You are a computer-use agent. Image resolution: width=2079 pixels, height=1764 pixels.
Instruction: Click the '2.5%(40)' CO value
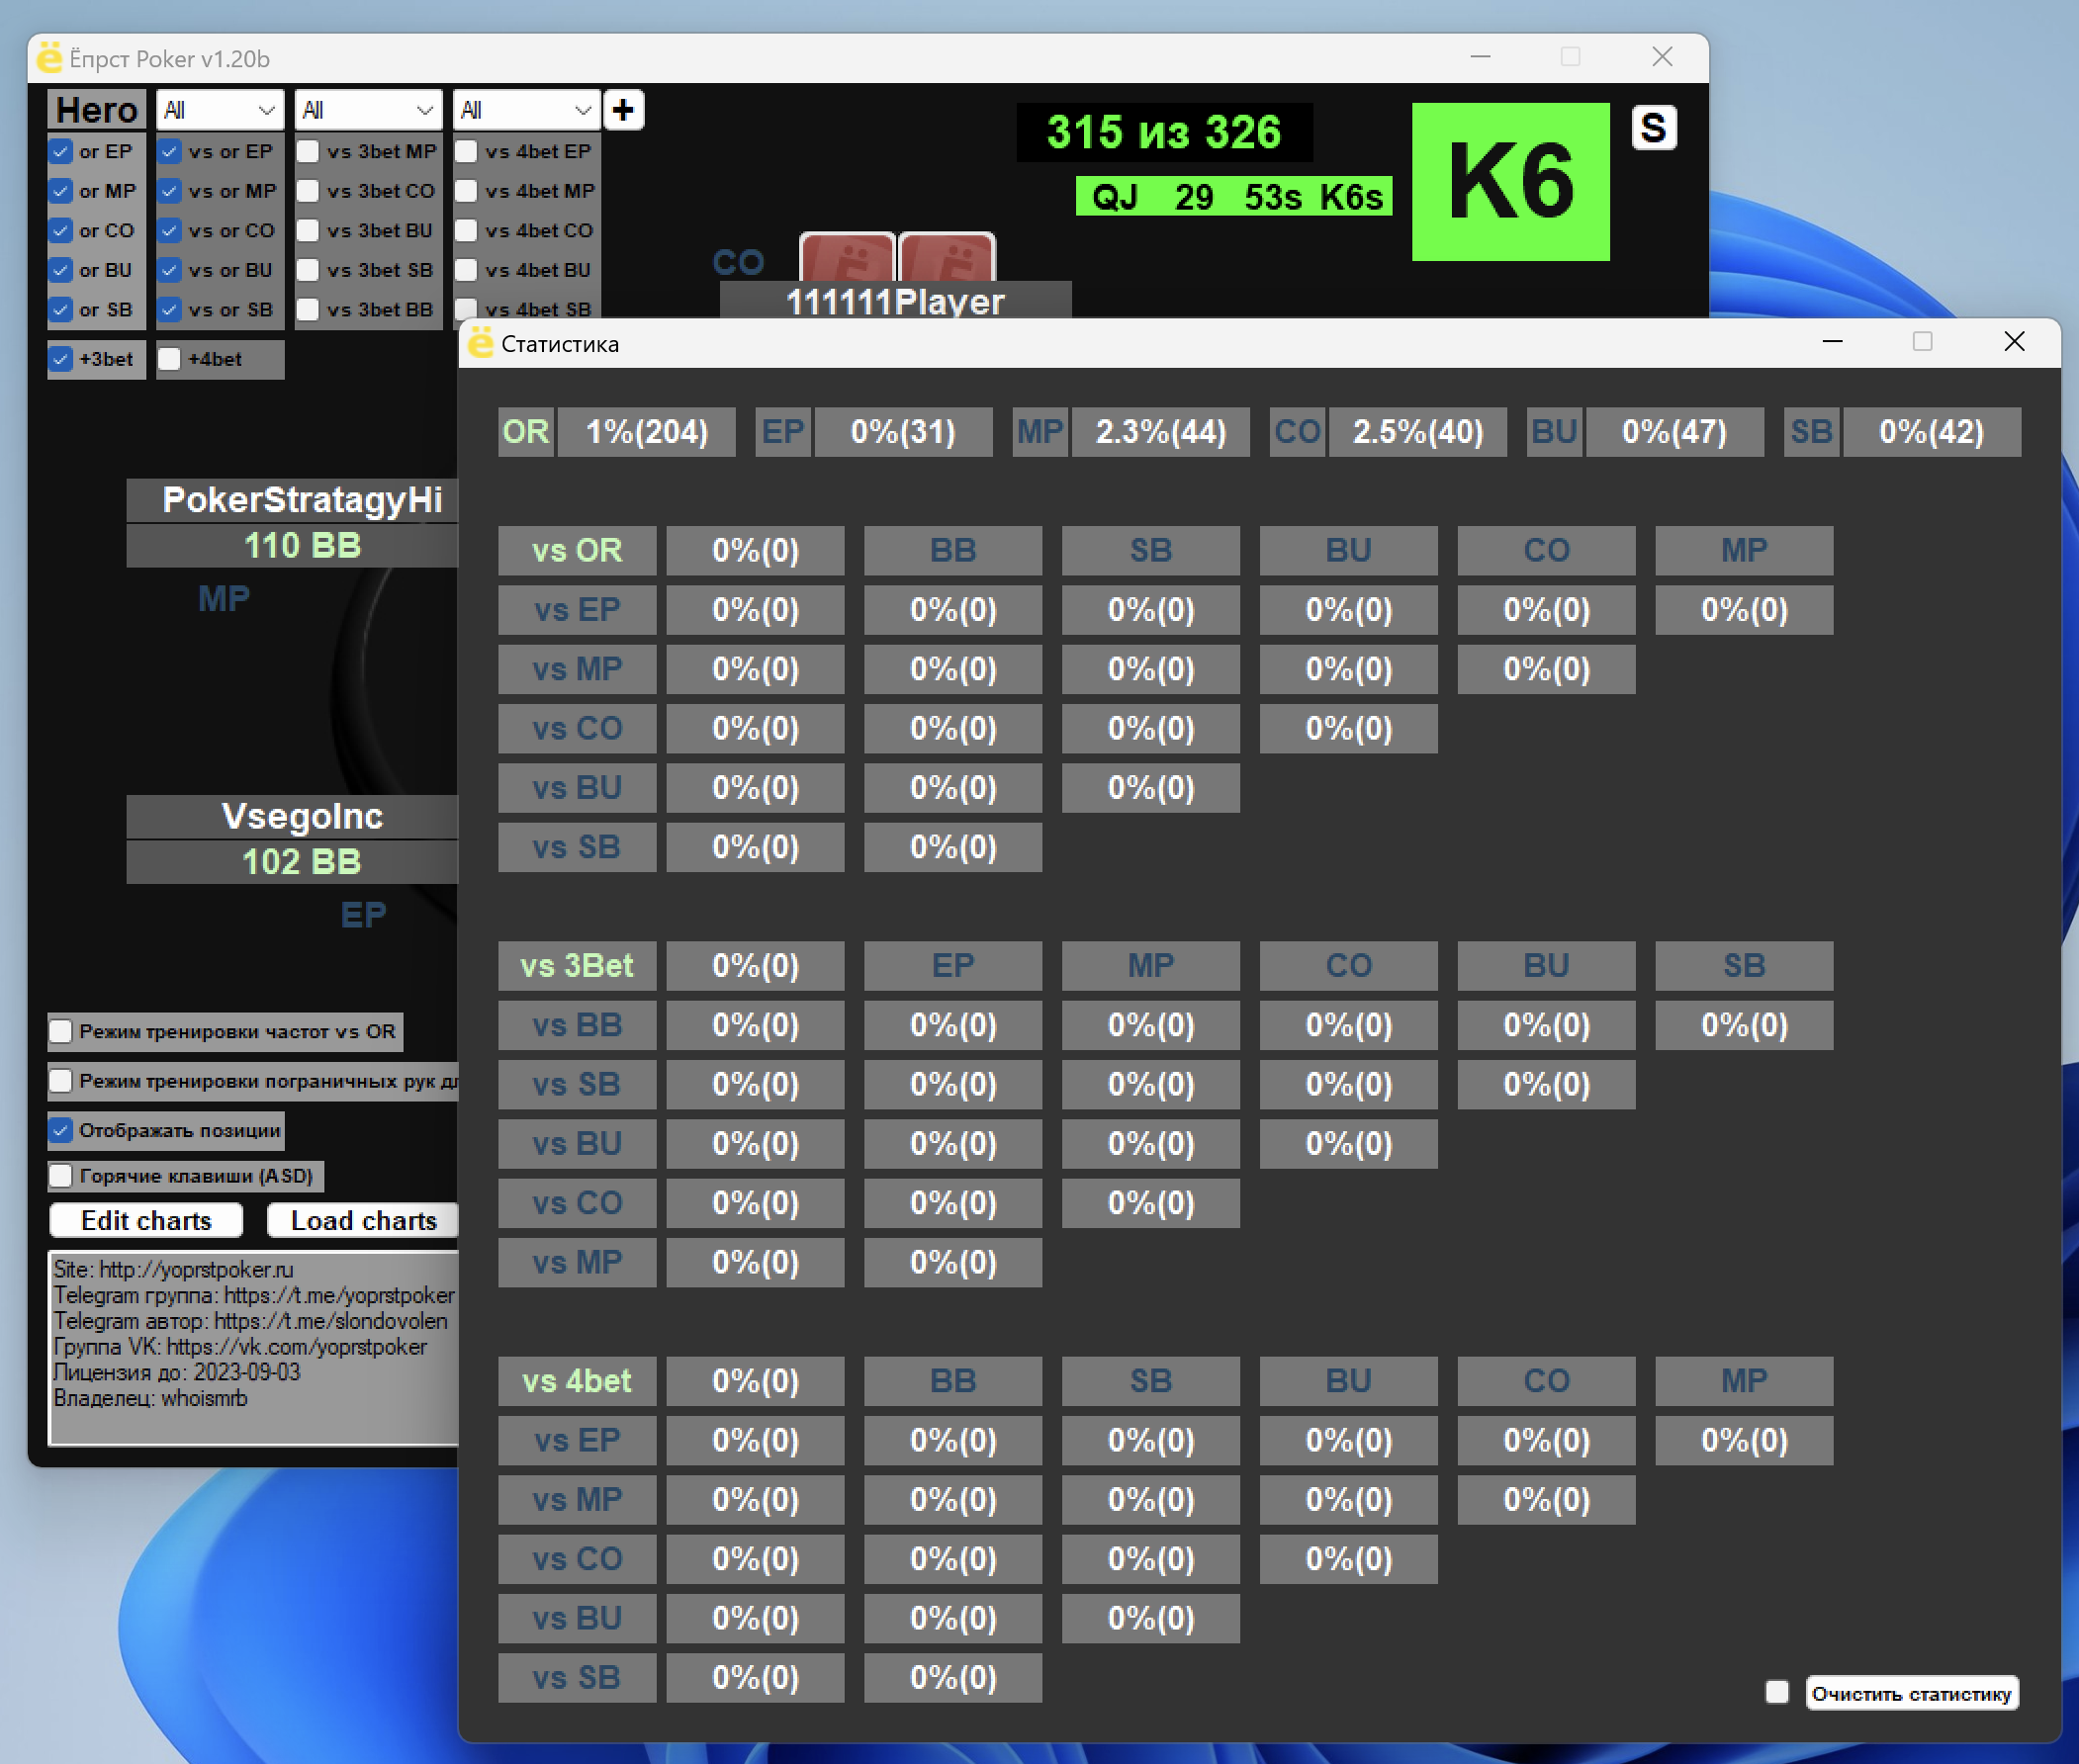[1417, 432]
